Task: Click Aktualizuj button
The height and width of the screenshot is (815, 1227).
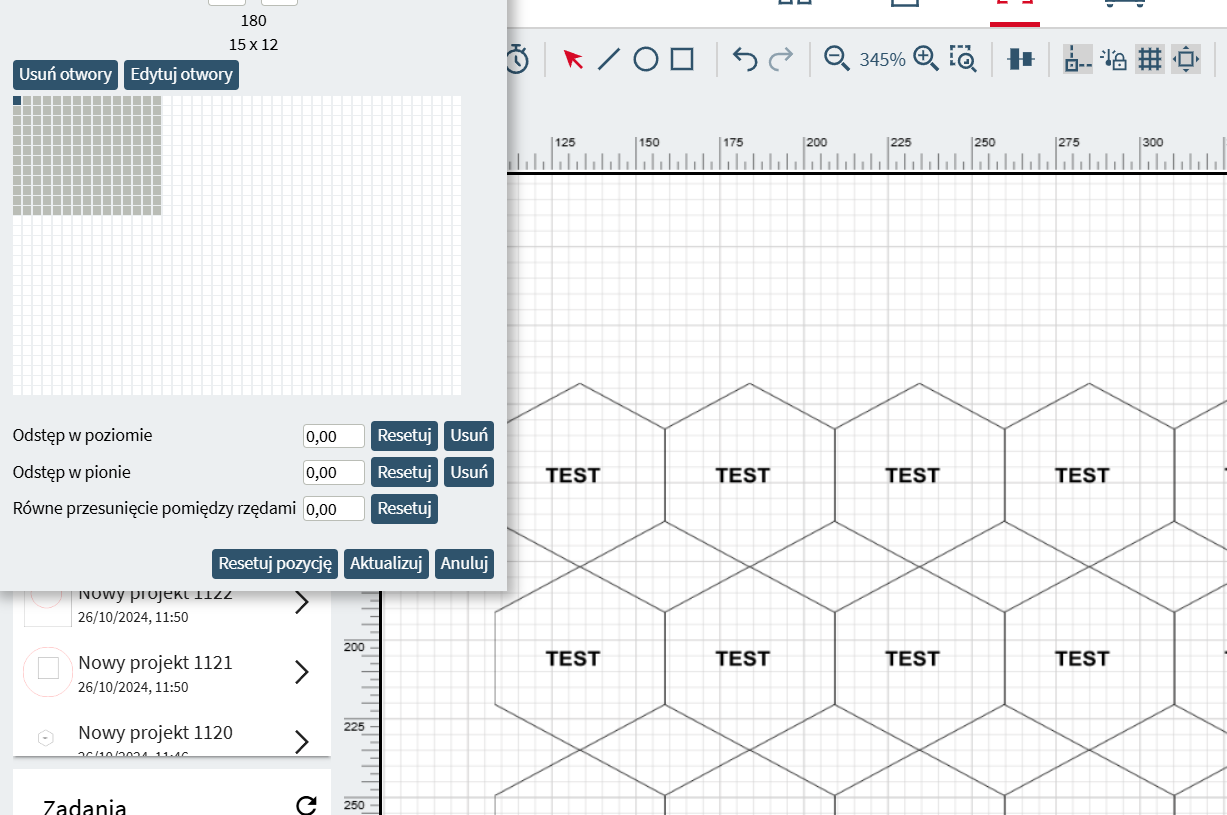Action: (x=387, y=563)
